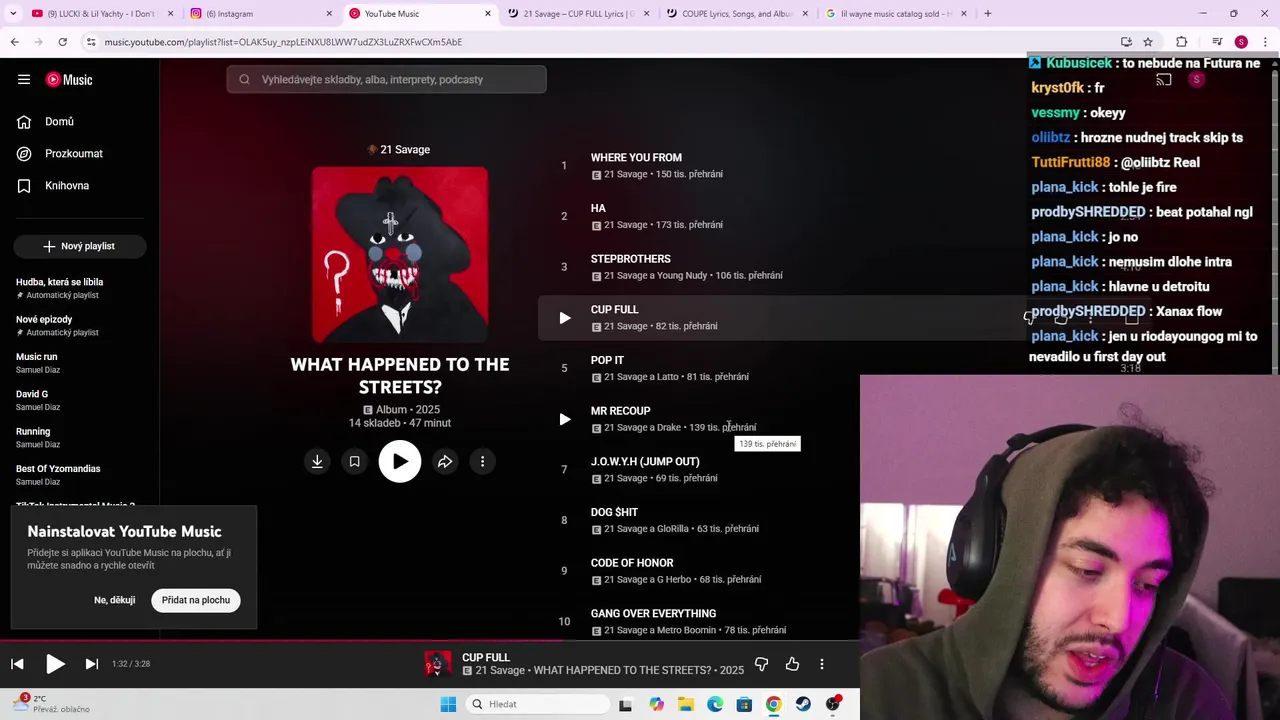Open File Explorer from taskbar
Screen dimensions: 1280x720
click(686, 705)
